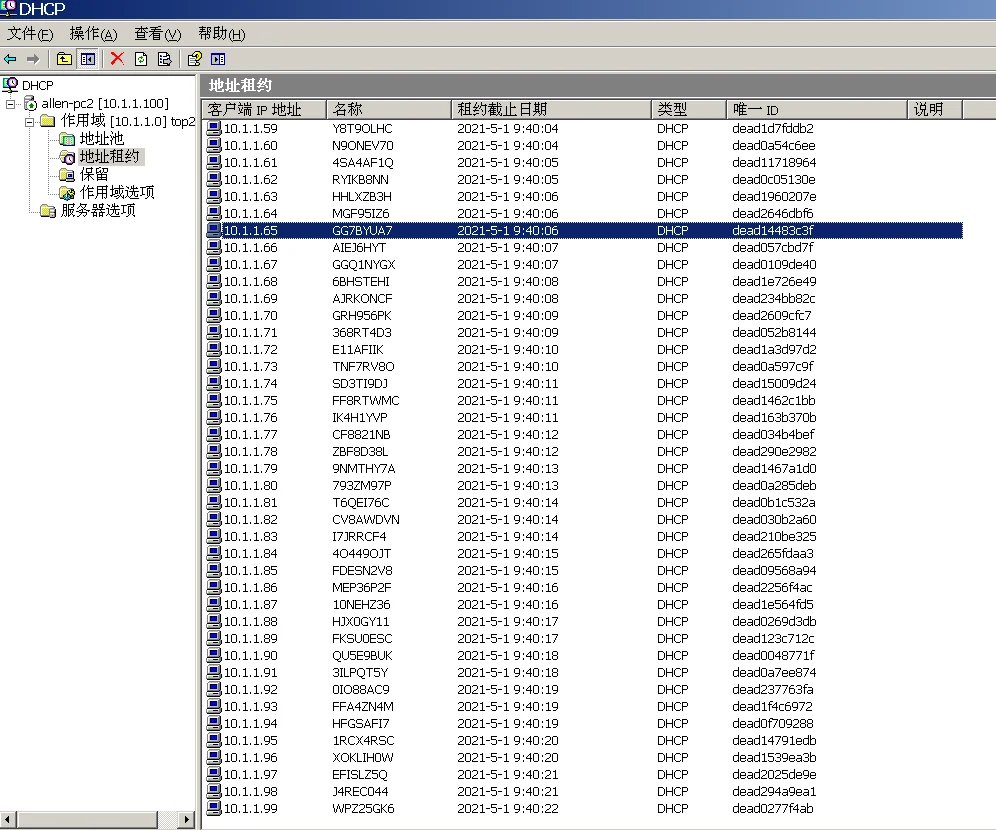The width and height of the screenshot is (996, 830).
Task: Click the 地址池 folder icon
Action: click(67, 138)
